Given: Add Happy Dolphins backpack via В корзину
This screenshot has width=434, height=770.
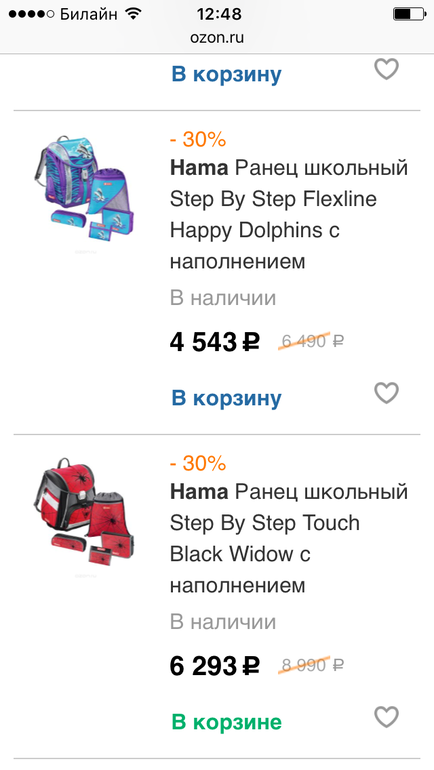Looking at the screenshot, I should tap(226, 398).
